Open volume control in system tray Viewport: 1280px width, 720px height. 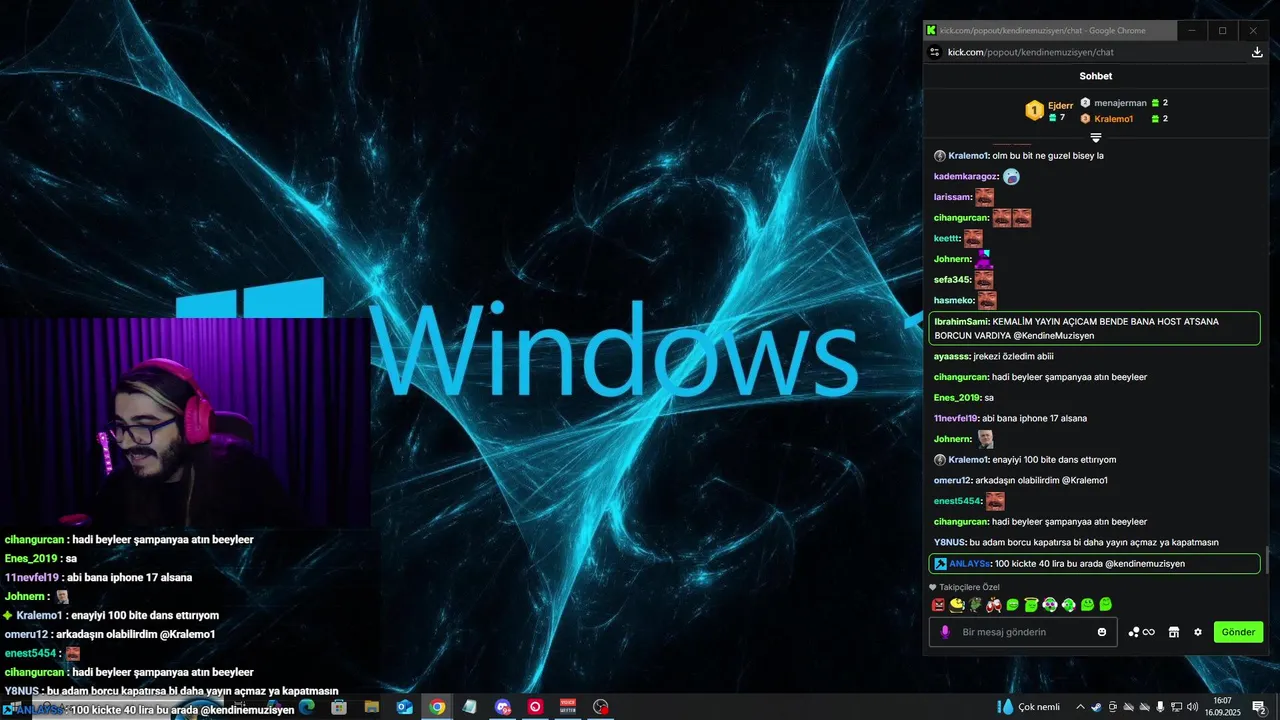coord(1192,707)
